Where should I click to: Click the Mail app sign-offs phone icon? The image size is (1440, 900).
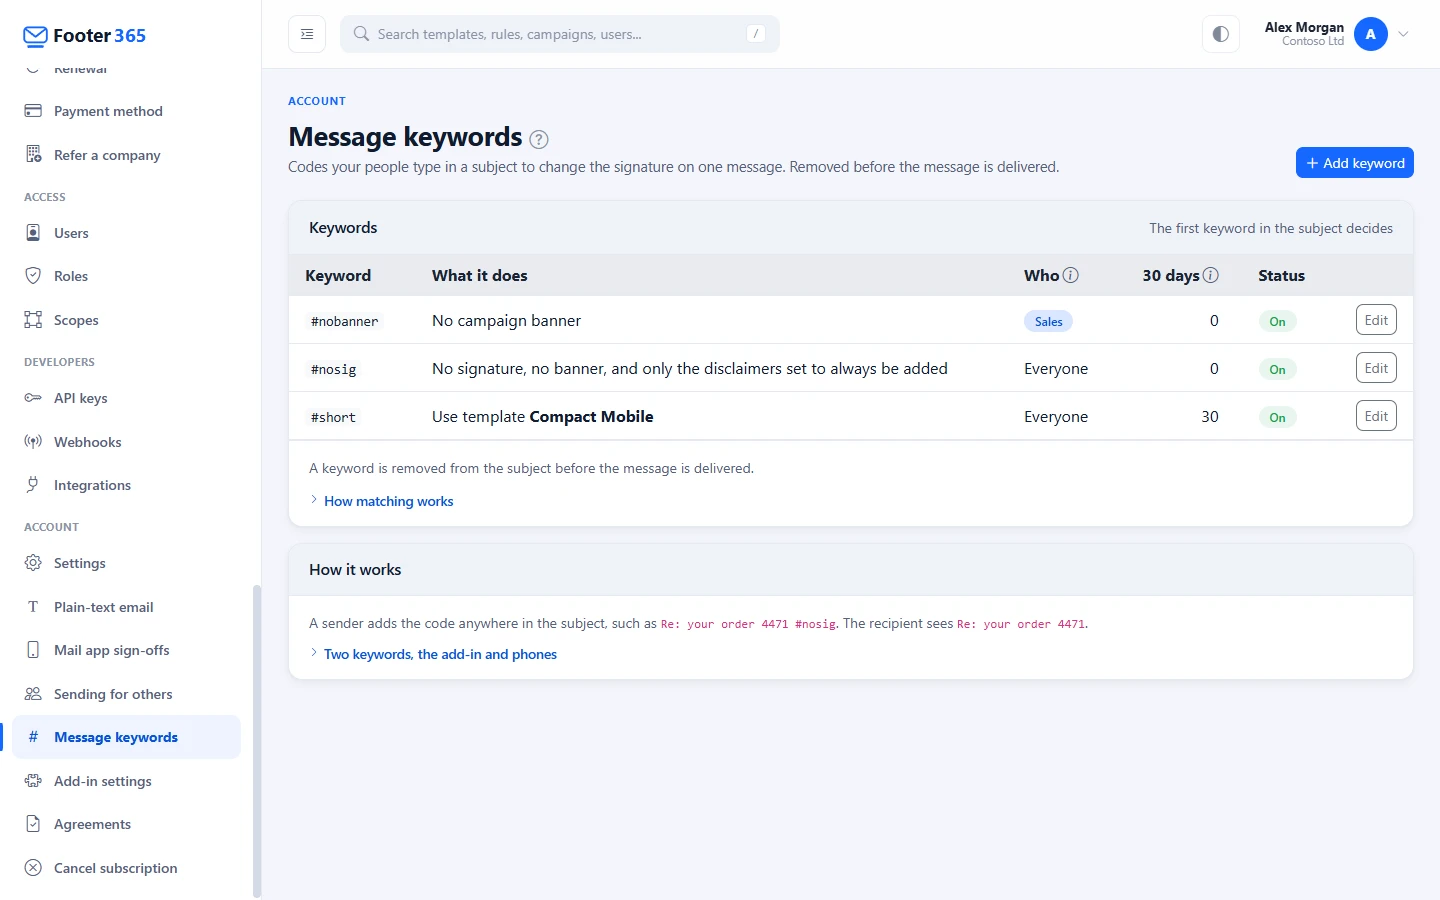point(33,650)
